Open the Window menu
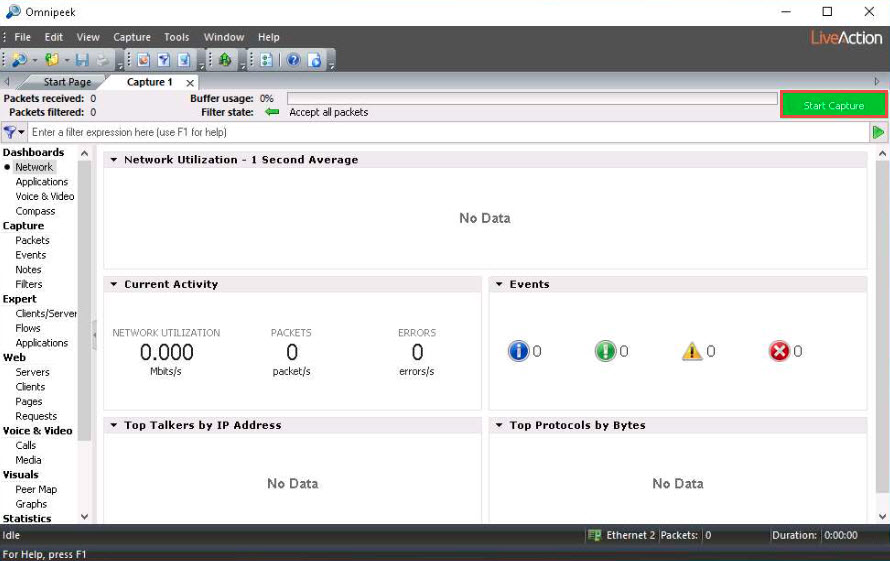Screen dimensions: 890x561 224,37
